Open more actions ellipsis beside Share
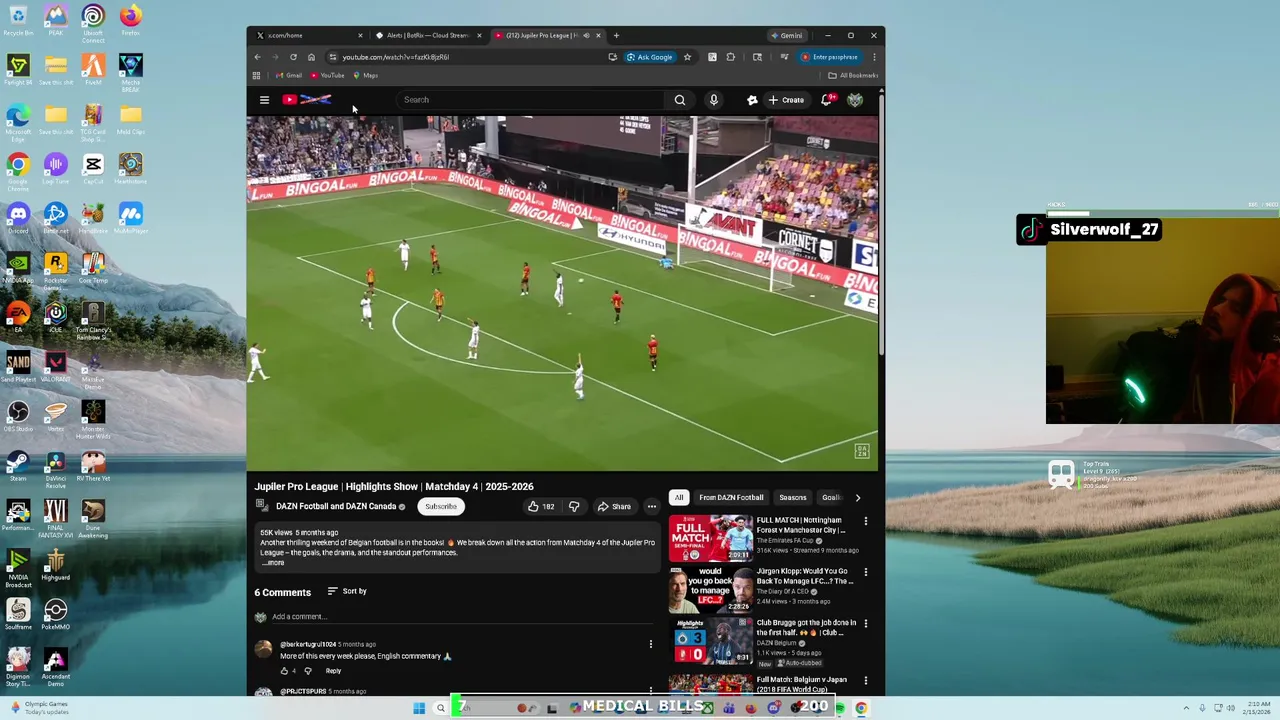The width and height of the screenshot is (1280, 720). point(651,507)
